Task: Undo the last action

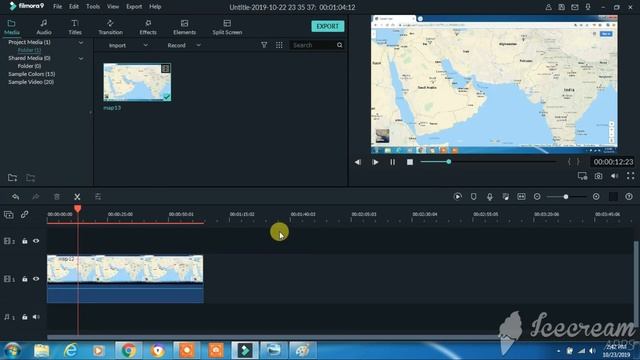Action: coord(16,197)
